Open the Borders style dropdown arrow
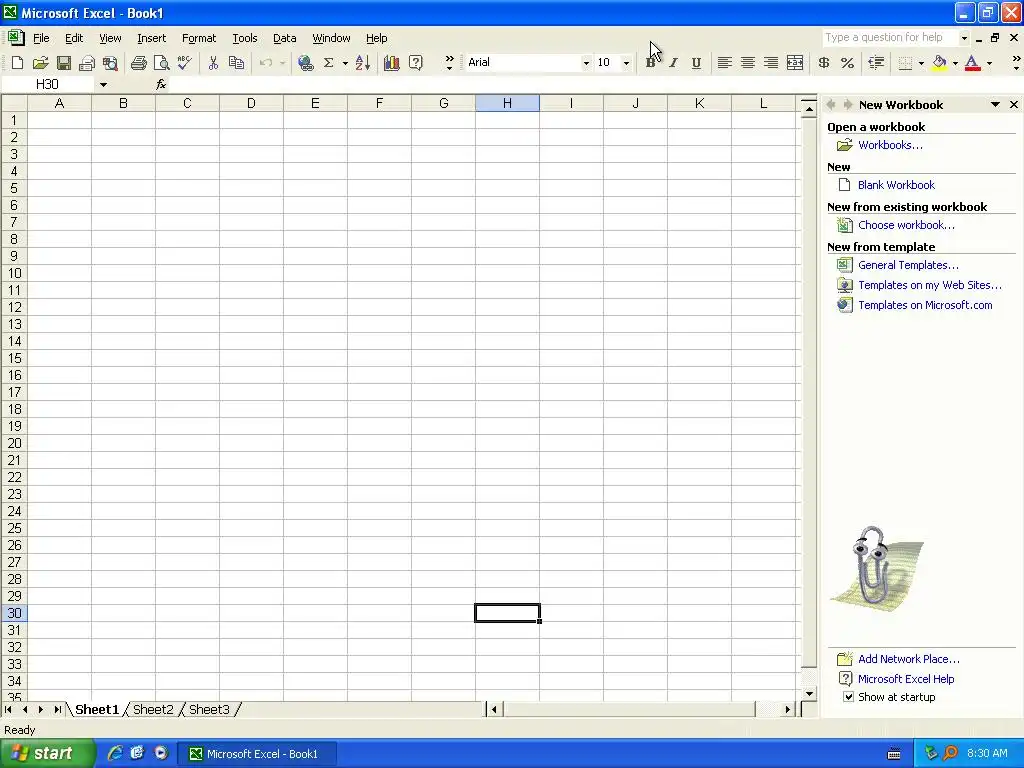 [x=921, y=63]
